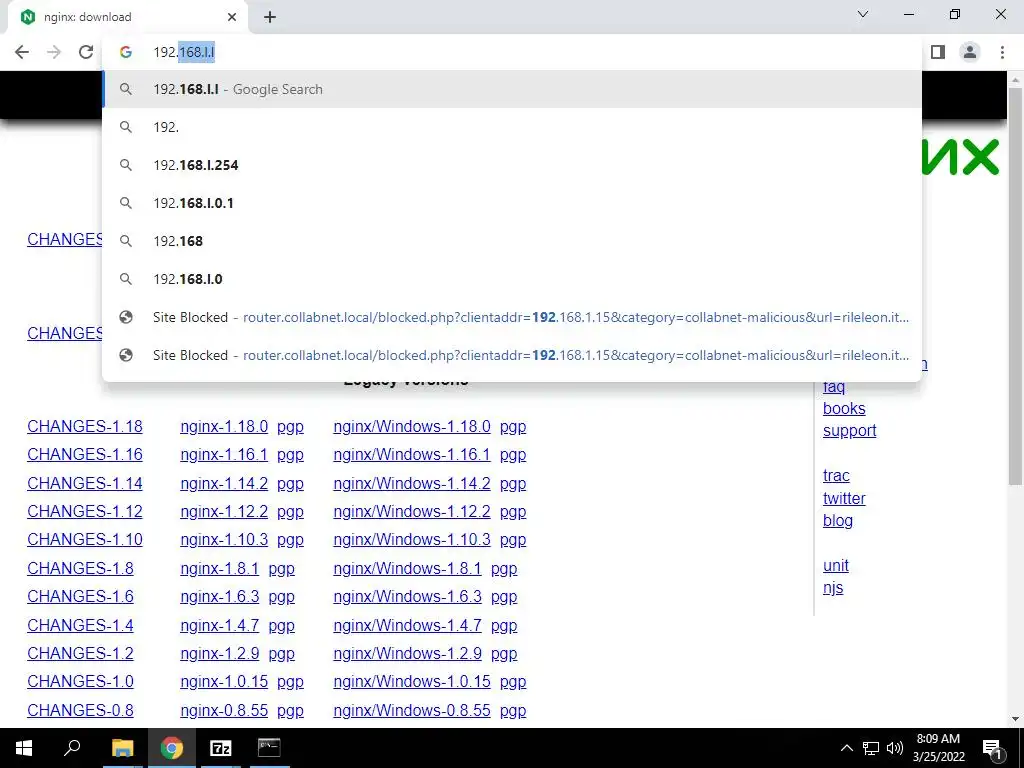Open 7-Zip from the taskbar
The width and height of the screenshot is (1024, 768).
click(x=220, y=748)
